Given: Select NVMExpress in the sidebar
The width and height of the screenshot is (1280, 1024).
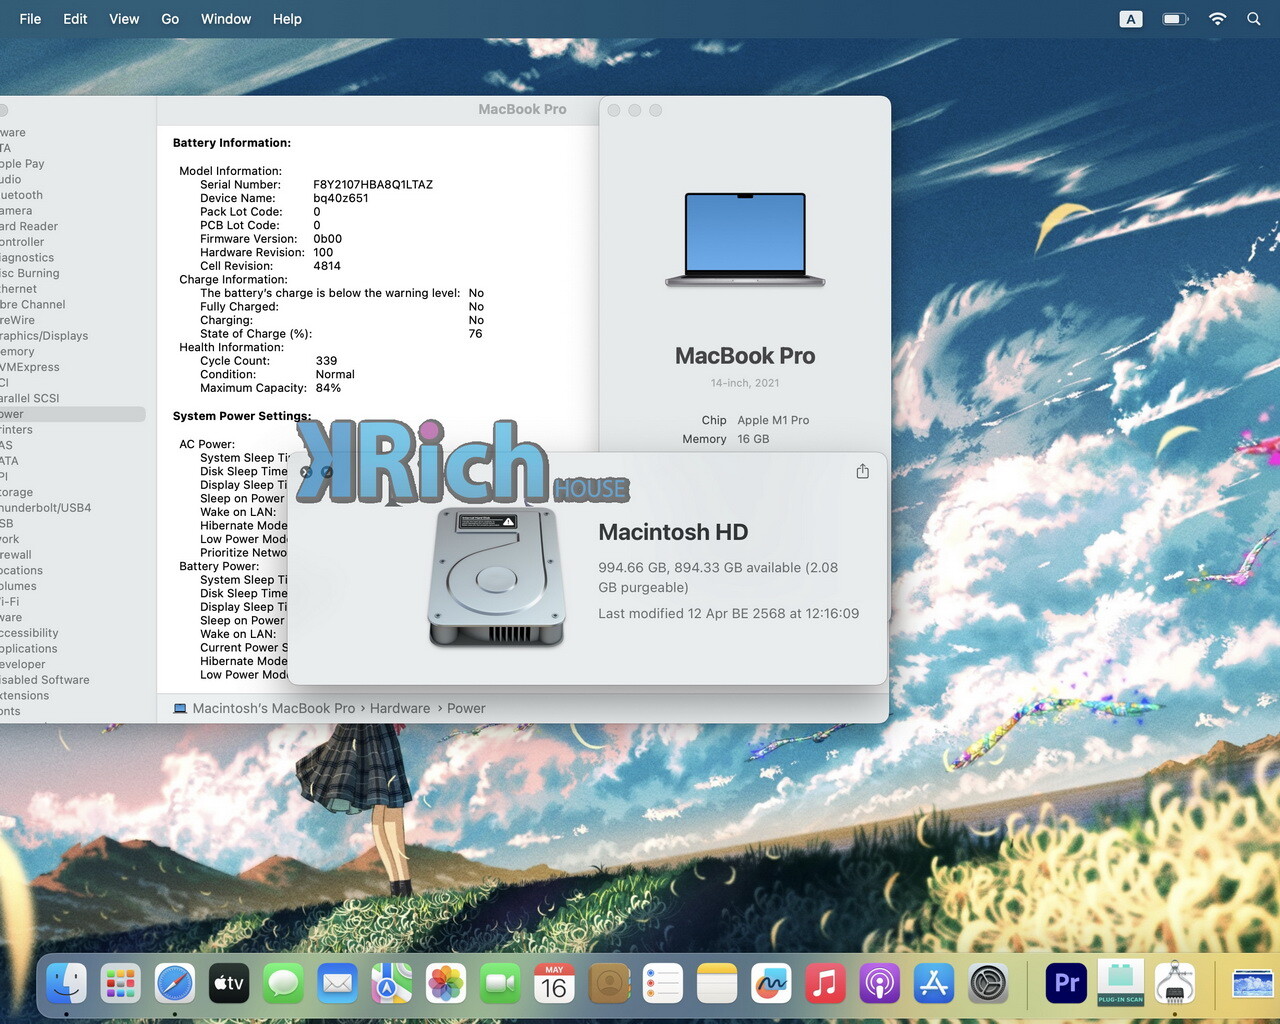Looking at the screenshot, I should (x=30, y=367).
